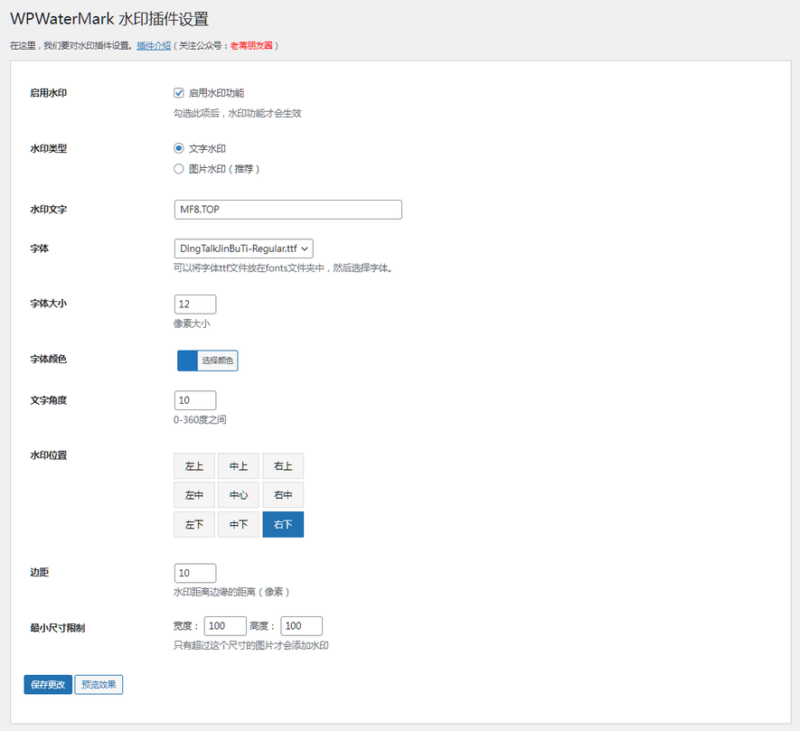Viewport: 800px width, 731px height.
Task: Set watermark position to 左下
Action: point(194,524)
